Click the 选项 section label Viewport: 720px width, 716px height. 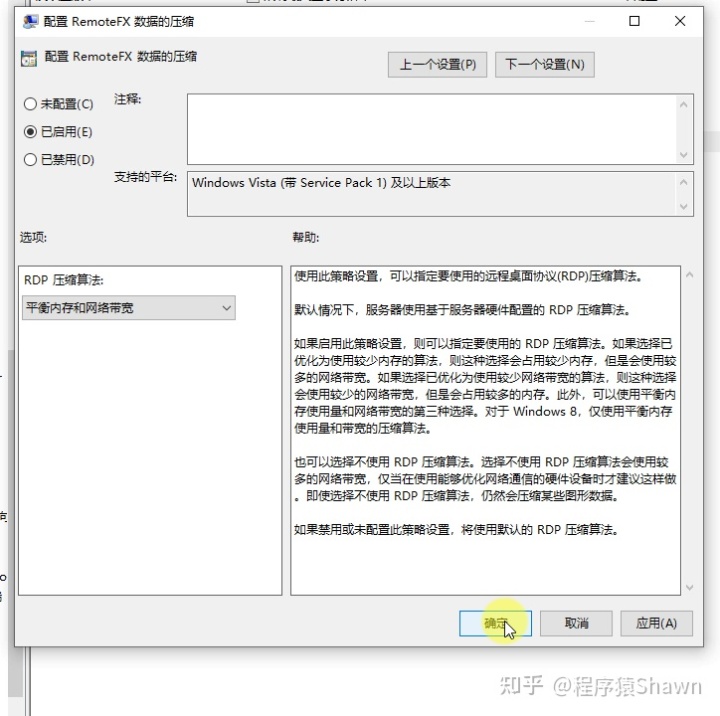click(33, 237)
